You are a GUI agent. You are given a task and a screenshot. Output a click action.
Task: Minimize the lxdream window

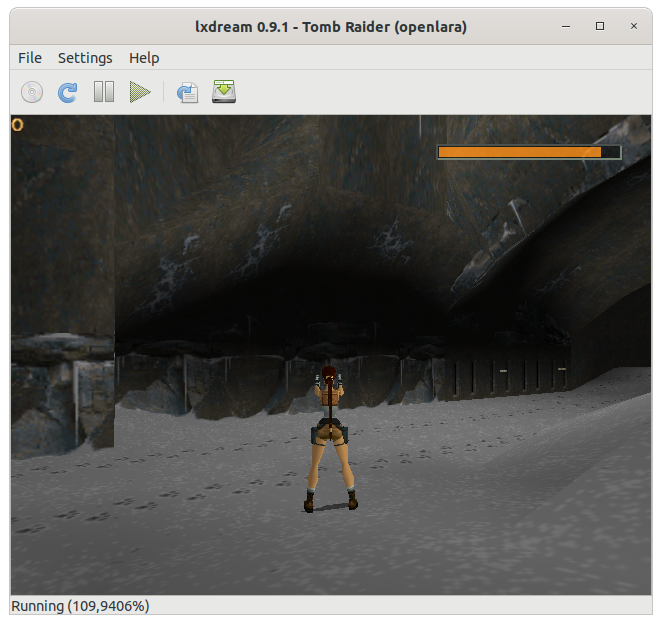coord(566,26)
